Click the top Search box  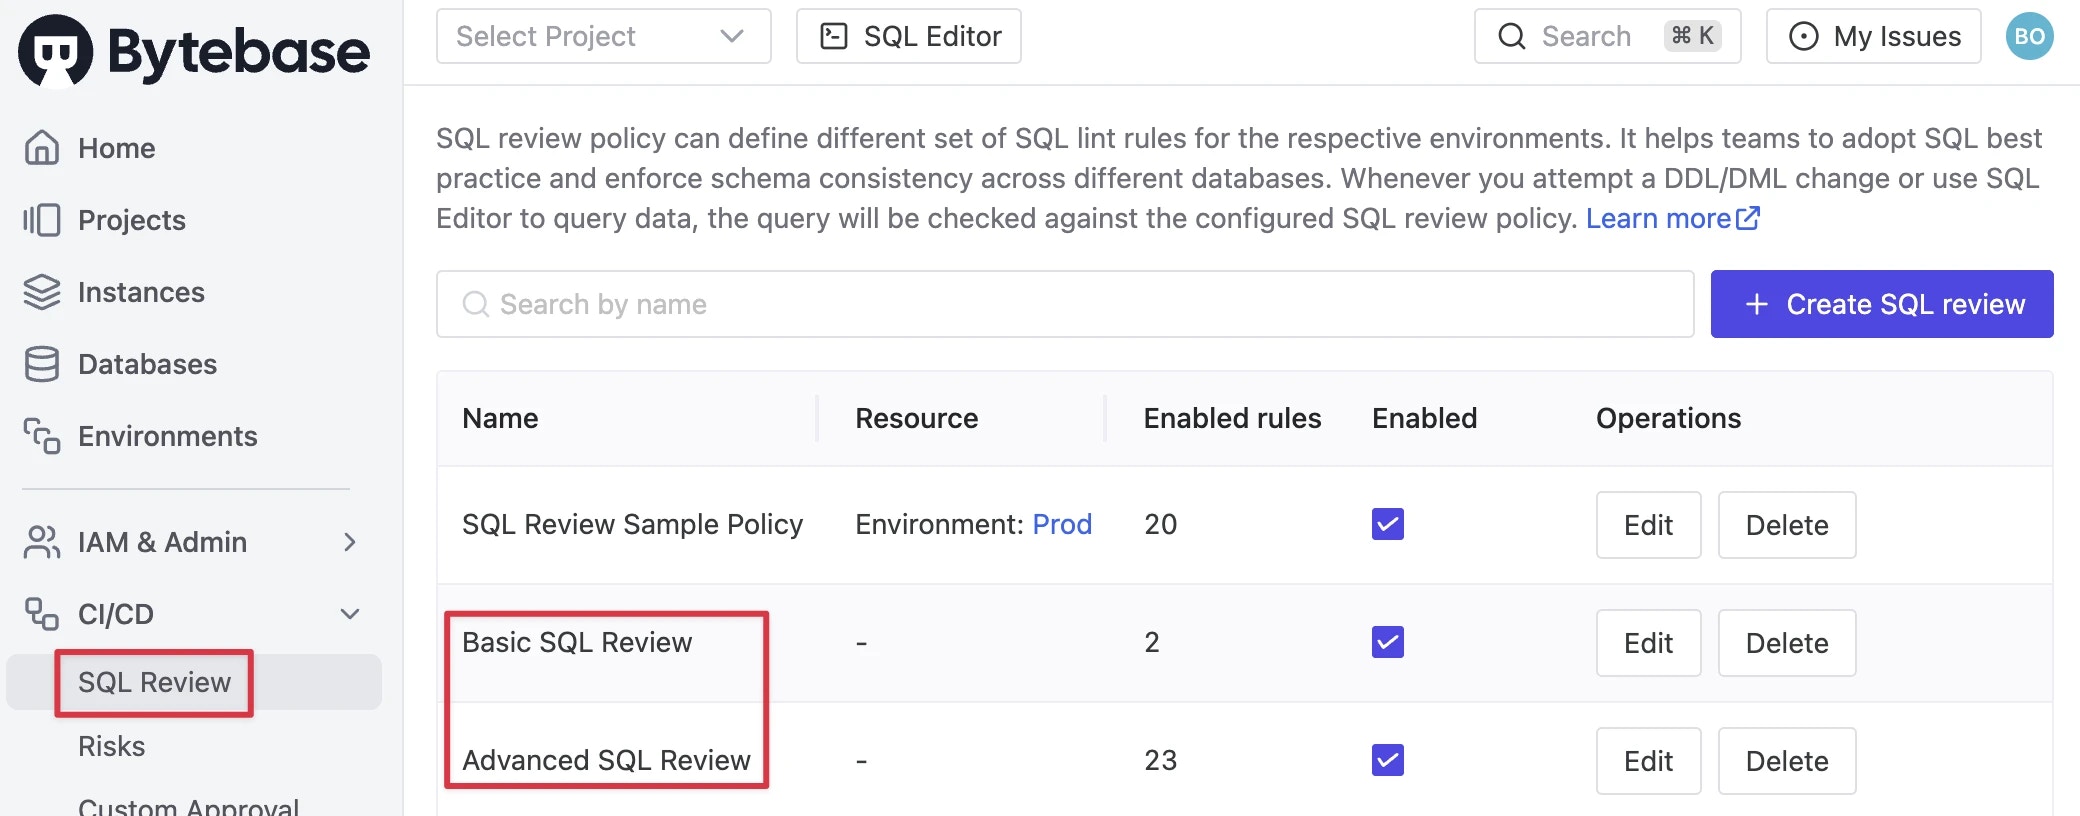click(1608, 36)
